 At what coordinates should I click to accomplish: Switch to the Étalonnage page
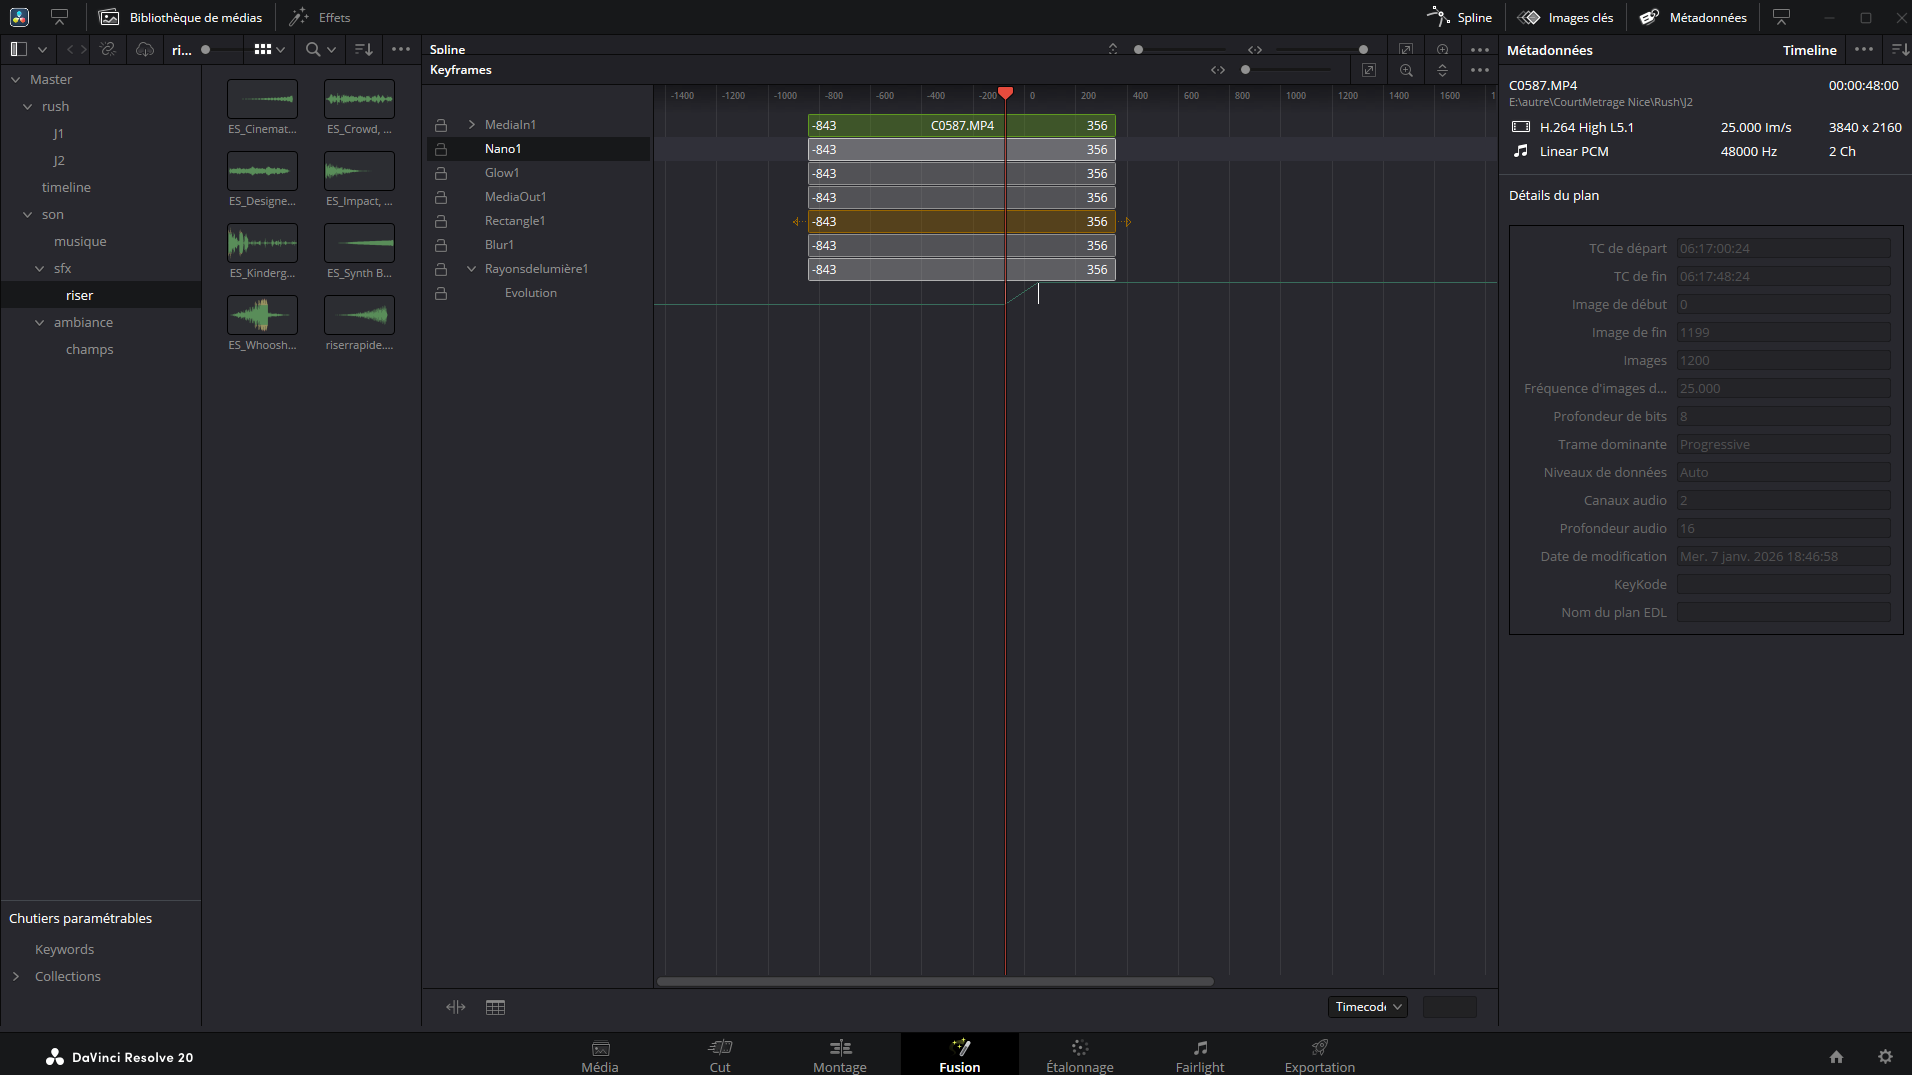coord(1079,1055)
